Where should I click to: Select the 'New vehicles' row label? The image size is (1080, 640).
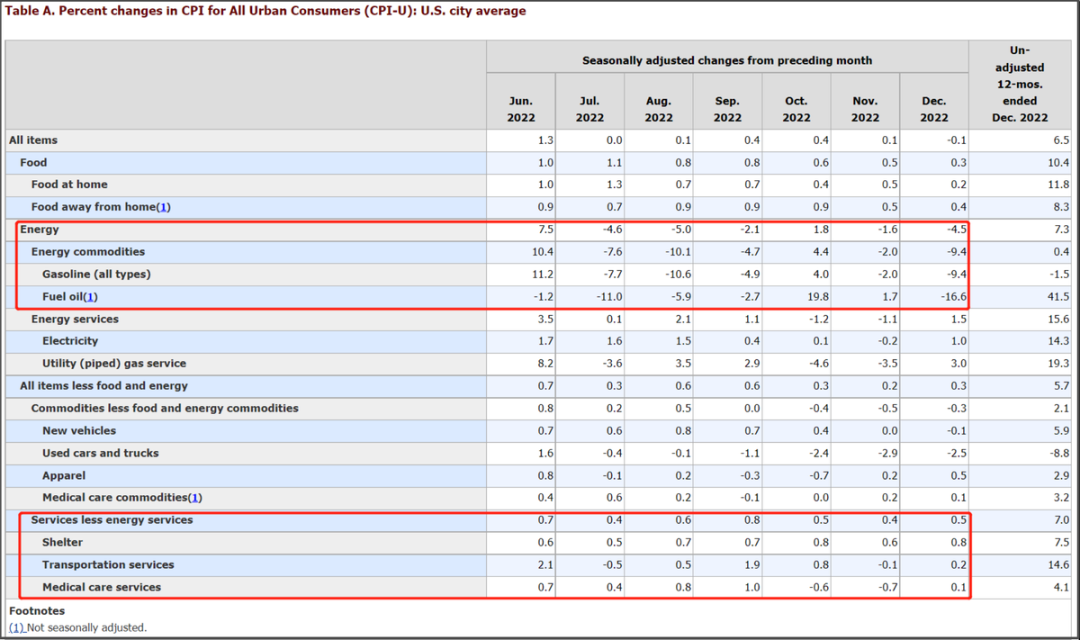click(79, 431)
